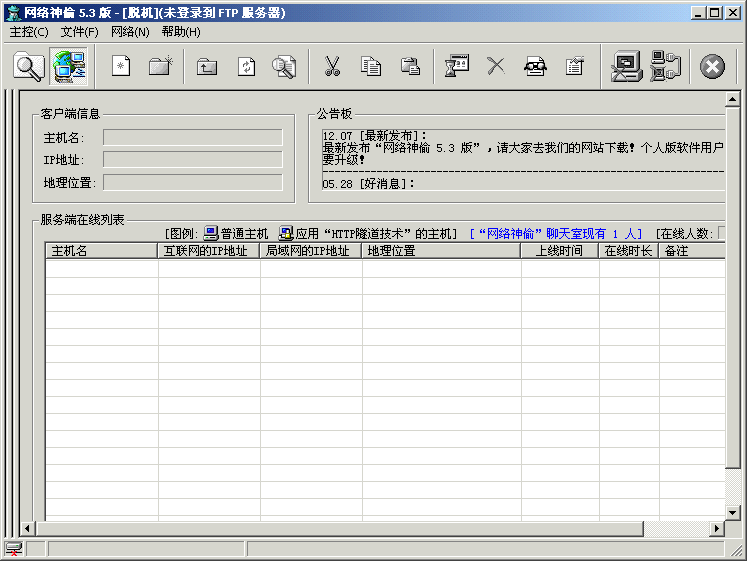Viewport: 747px width, 561px height.
Task: Sort list by 主机名 column header
Action: (101, 251)
